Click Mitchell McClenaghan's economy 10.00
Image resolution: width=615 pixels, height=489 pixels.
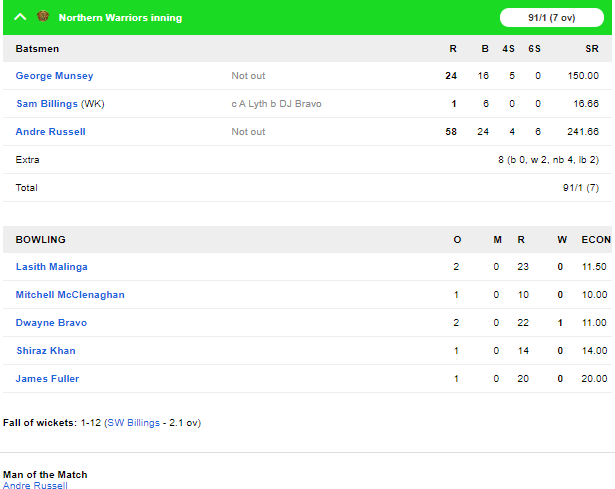pyautogui.click(x=594, y=294)
